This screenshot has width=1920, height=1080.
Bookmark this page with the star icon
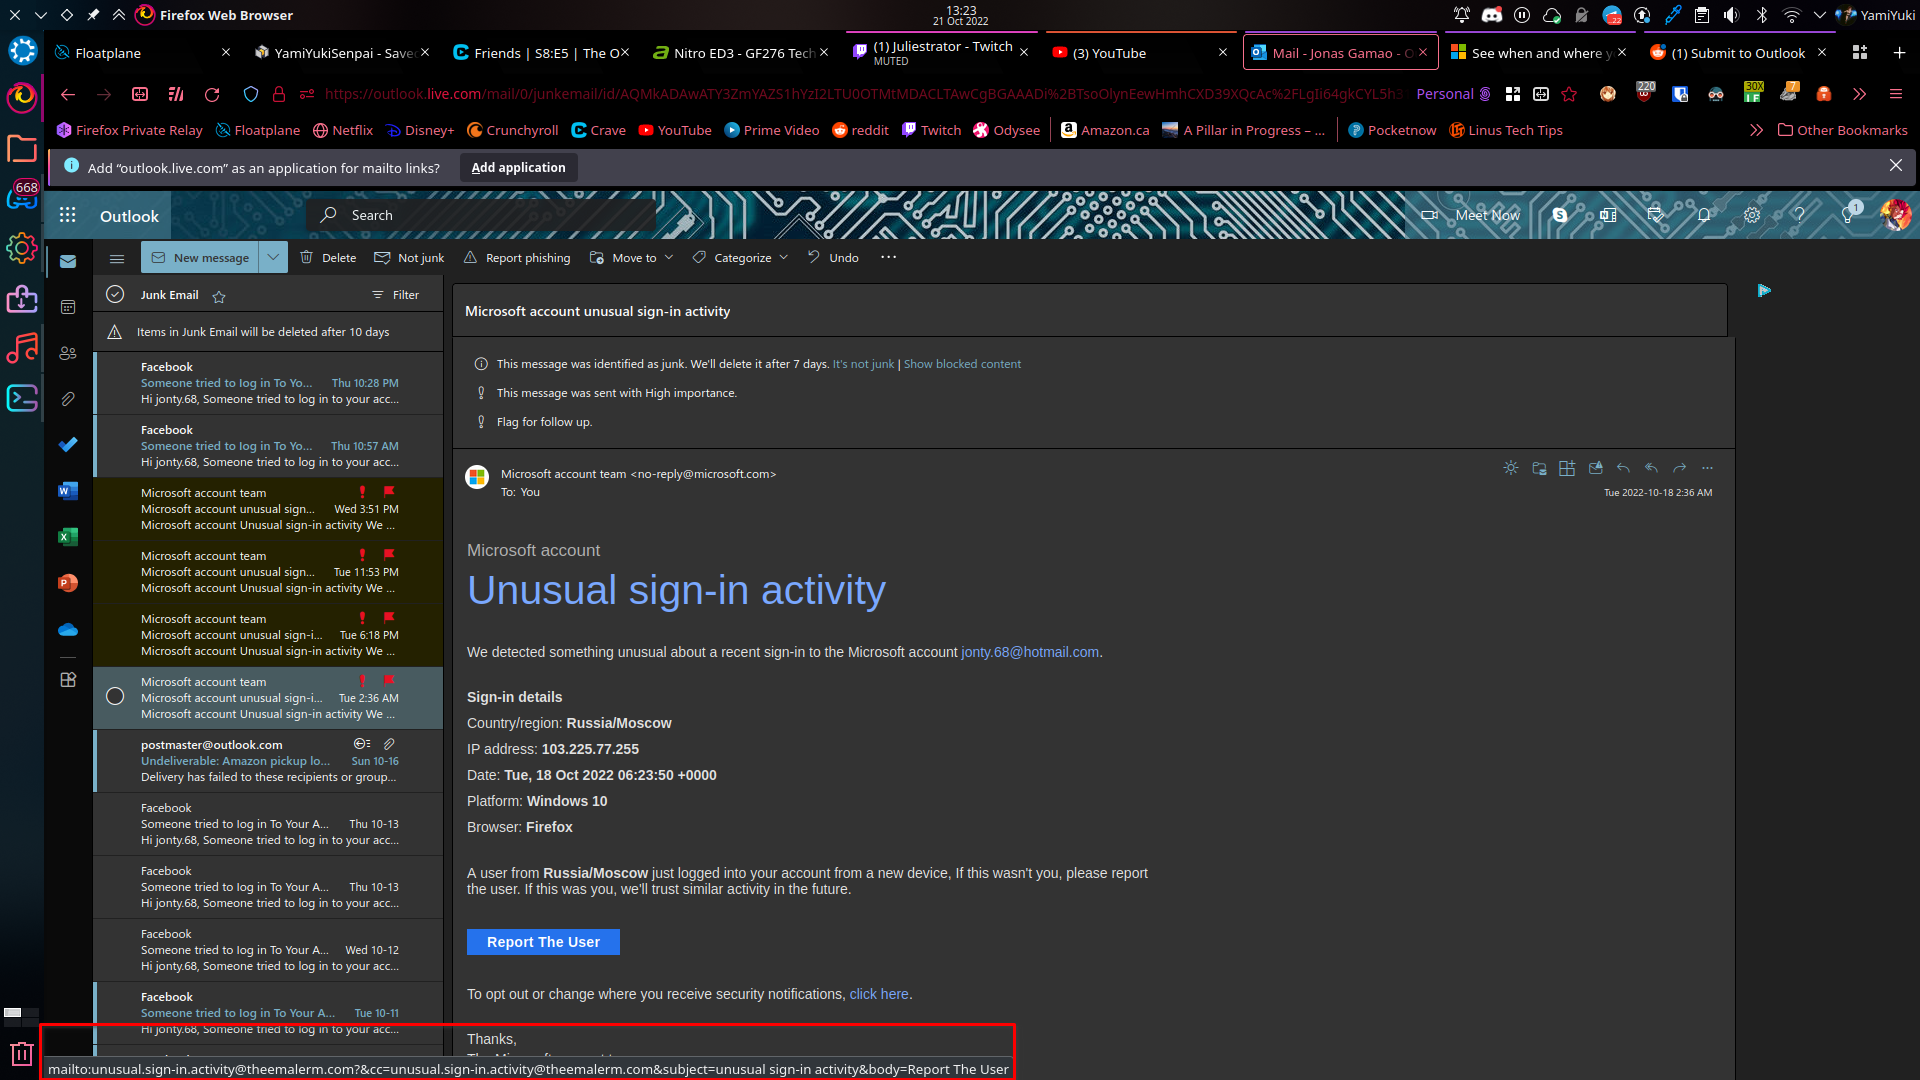pyautogui.click(x=1569, y=94)
